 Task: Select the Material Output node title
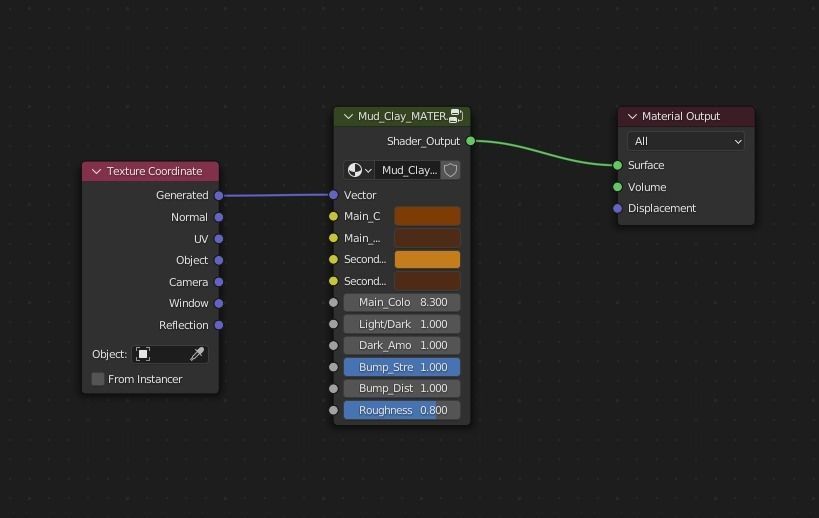tap(681, 116)
